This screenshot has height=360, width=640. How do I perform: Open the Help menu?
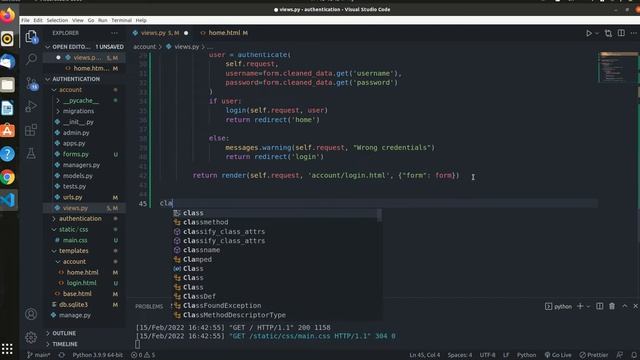click(141, 20)
